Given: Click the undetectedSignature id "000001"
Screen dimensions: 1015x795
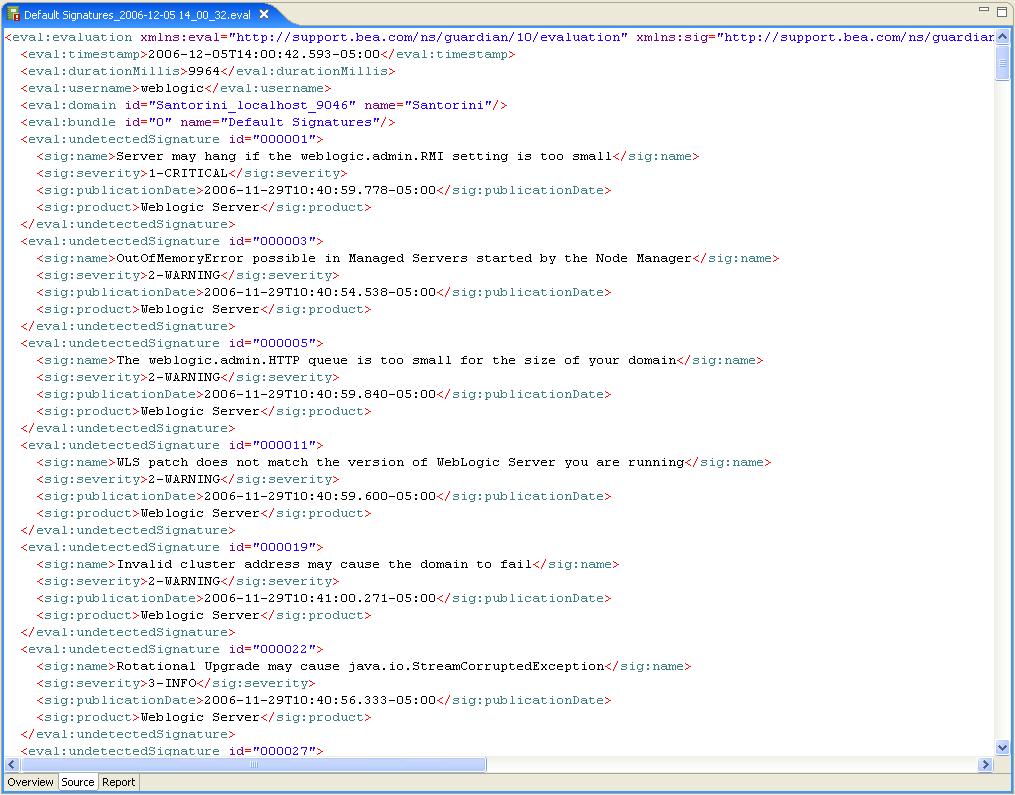Looking at the screenshot, I should [x=284, y=139].
